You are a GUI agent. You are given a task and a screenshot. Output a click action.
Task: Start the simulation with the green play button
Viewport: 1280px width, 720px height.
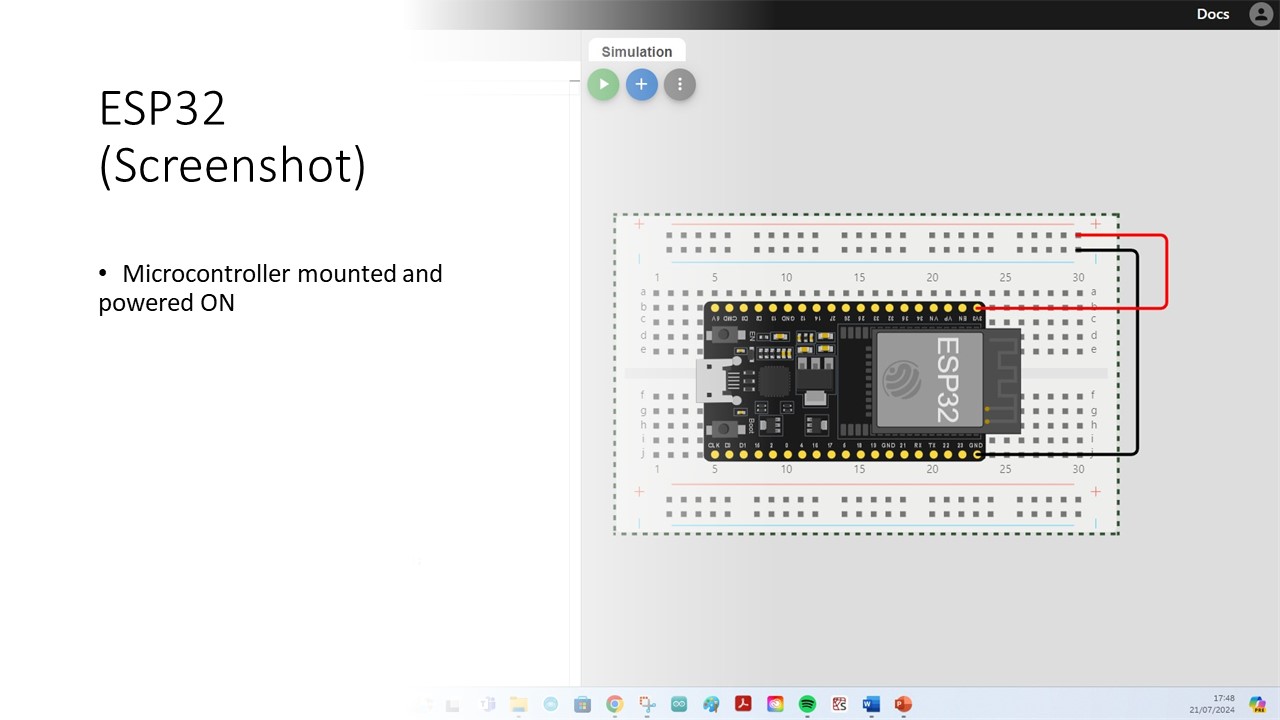point(603,85)
